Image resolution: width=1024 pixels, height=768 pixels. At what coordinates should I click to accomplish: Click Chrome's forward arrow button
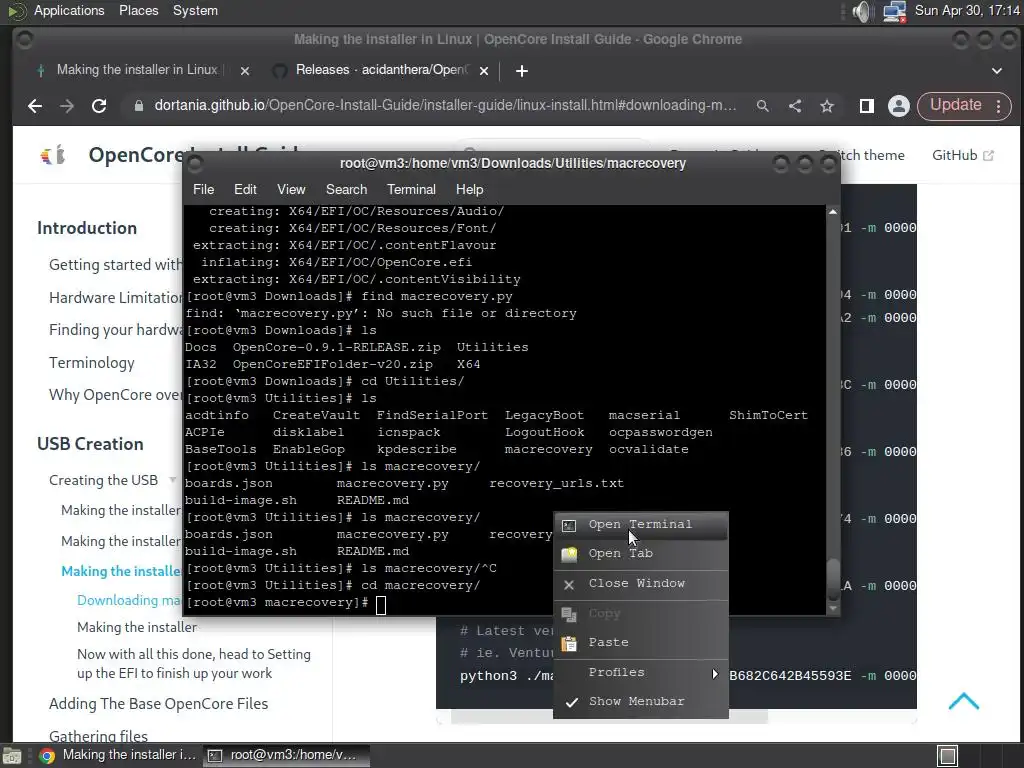[x=67, y=106]
